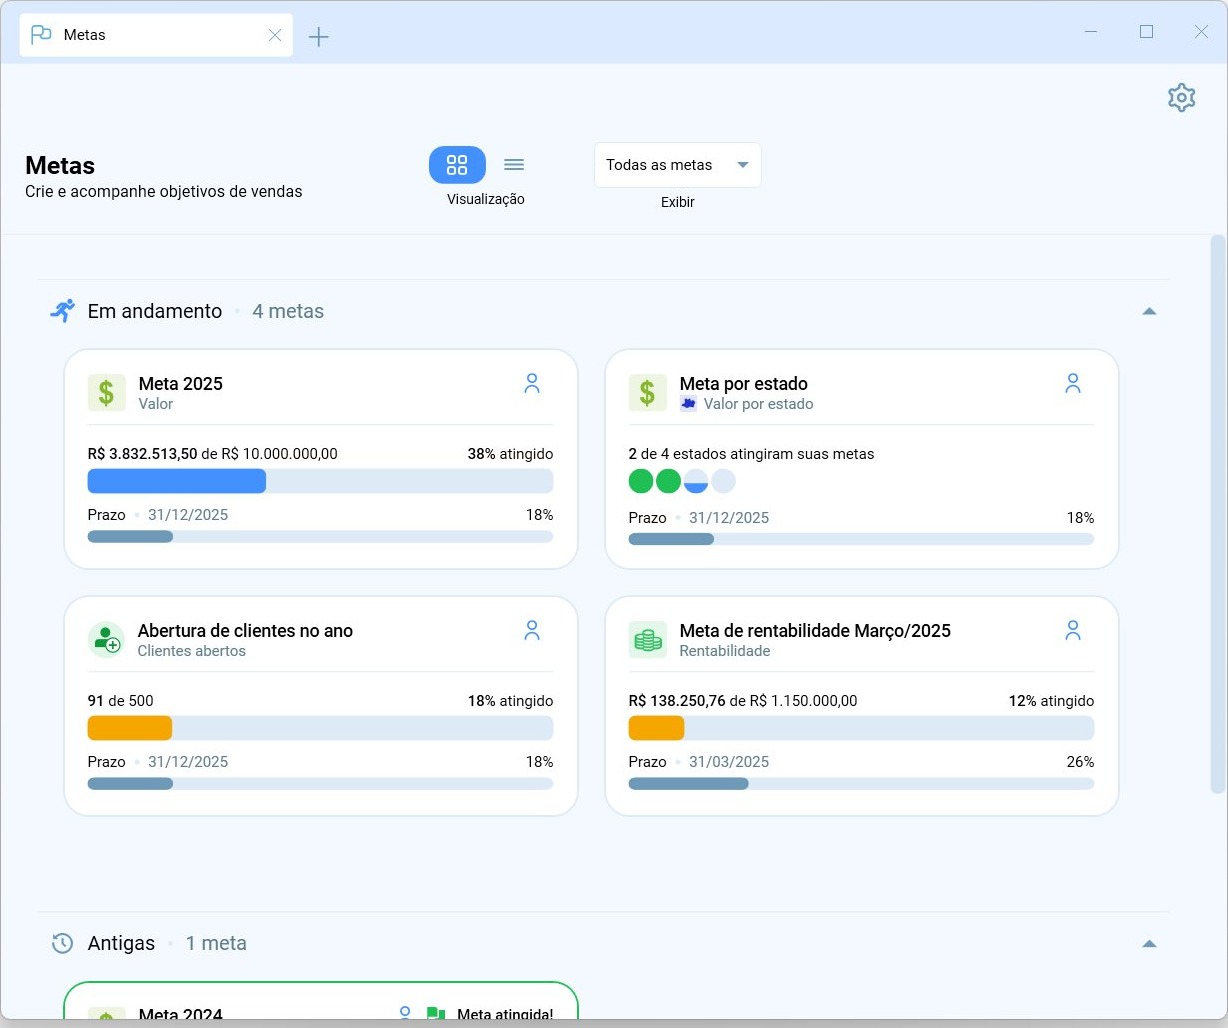Click the dollar icon on Meta 2025 card
Screen dimensions: 1228x1028
click(x=107, y=393)
